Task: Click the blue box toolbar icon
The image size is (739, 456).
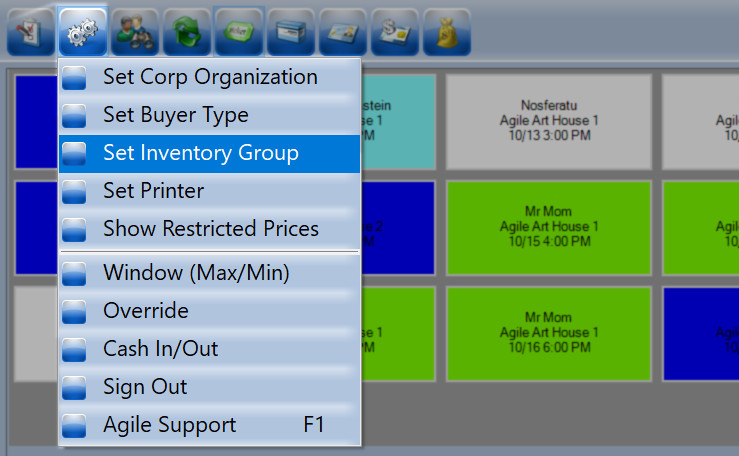Action: (291, 32)
